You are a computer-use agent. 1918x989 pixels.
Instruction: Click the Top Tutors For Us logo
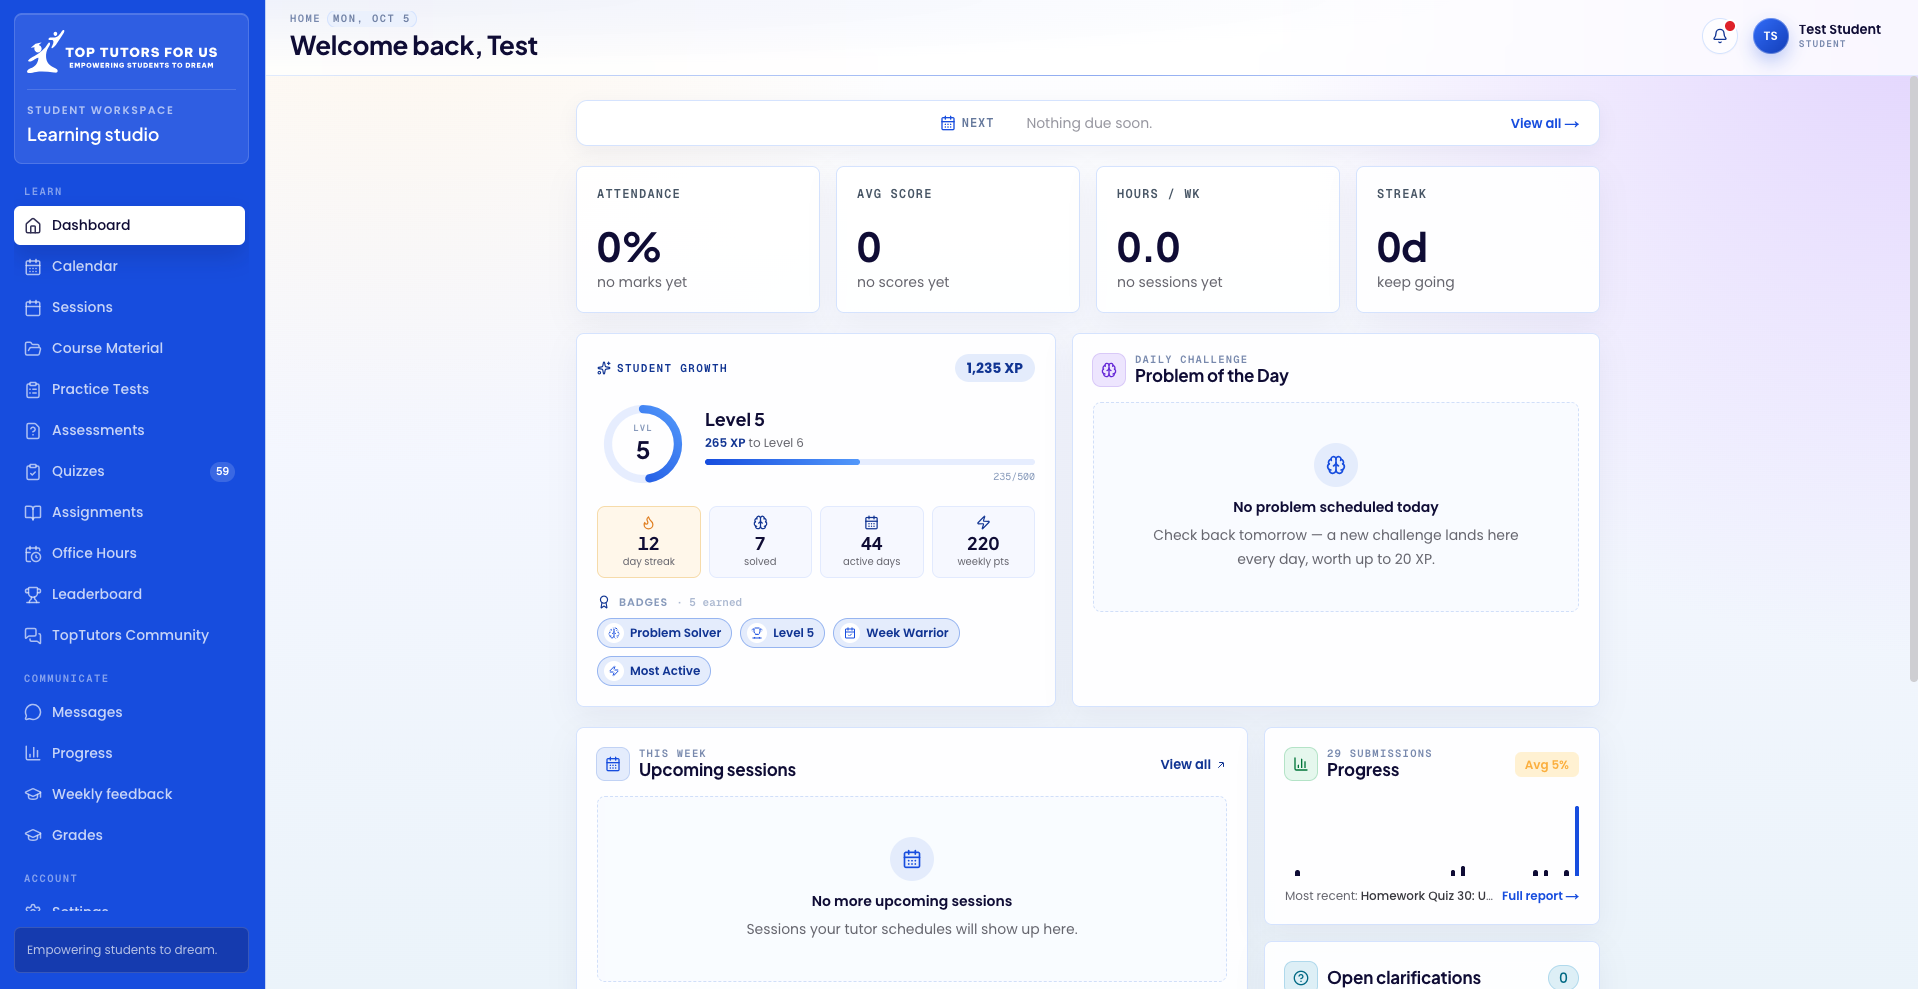(122, 52)
